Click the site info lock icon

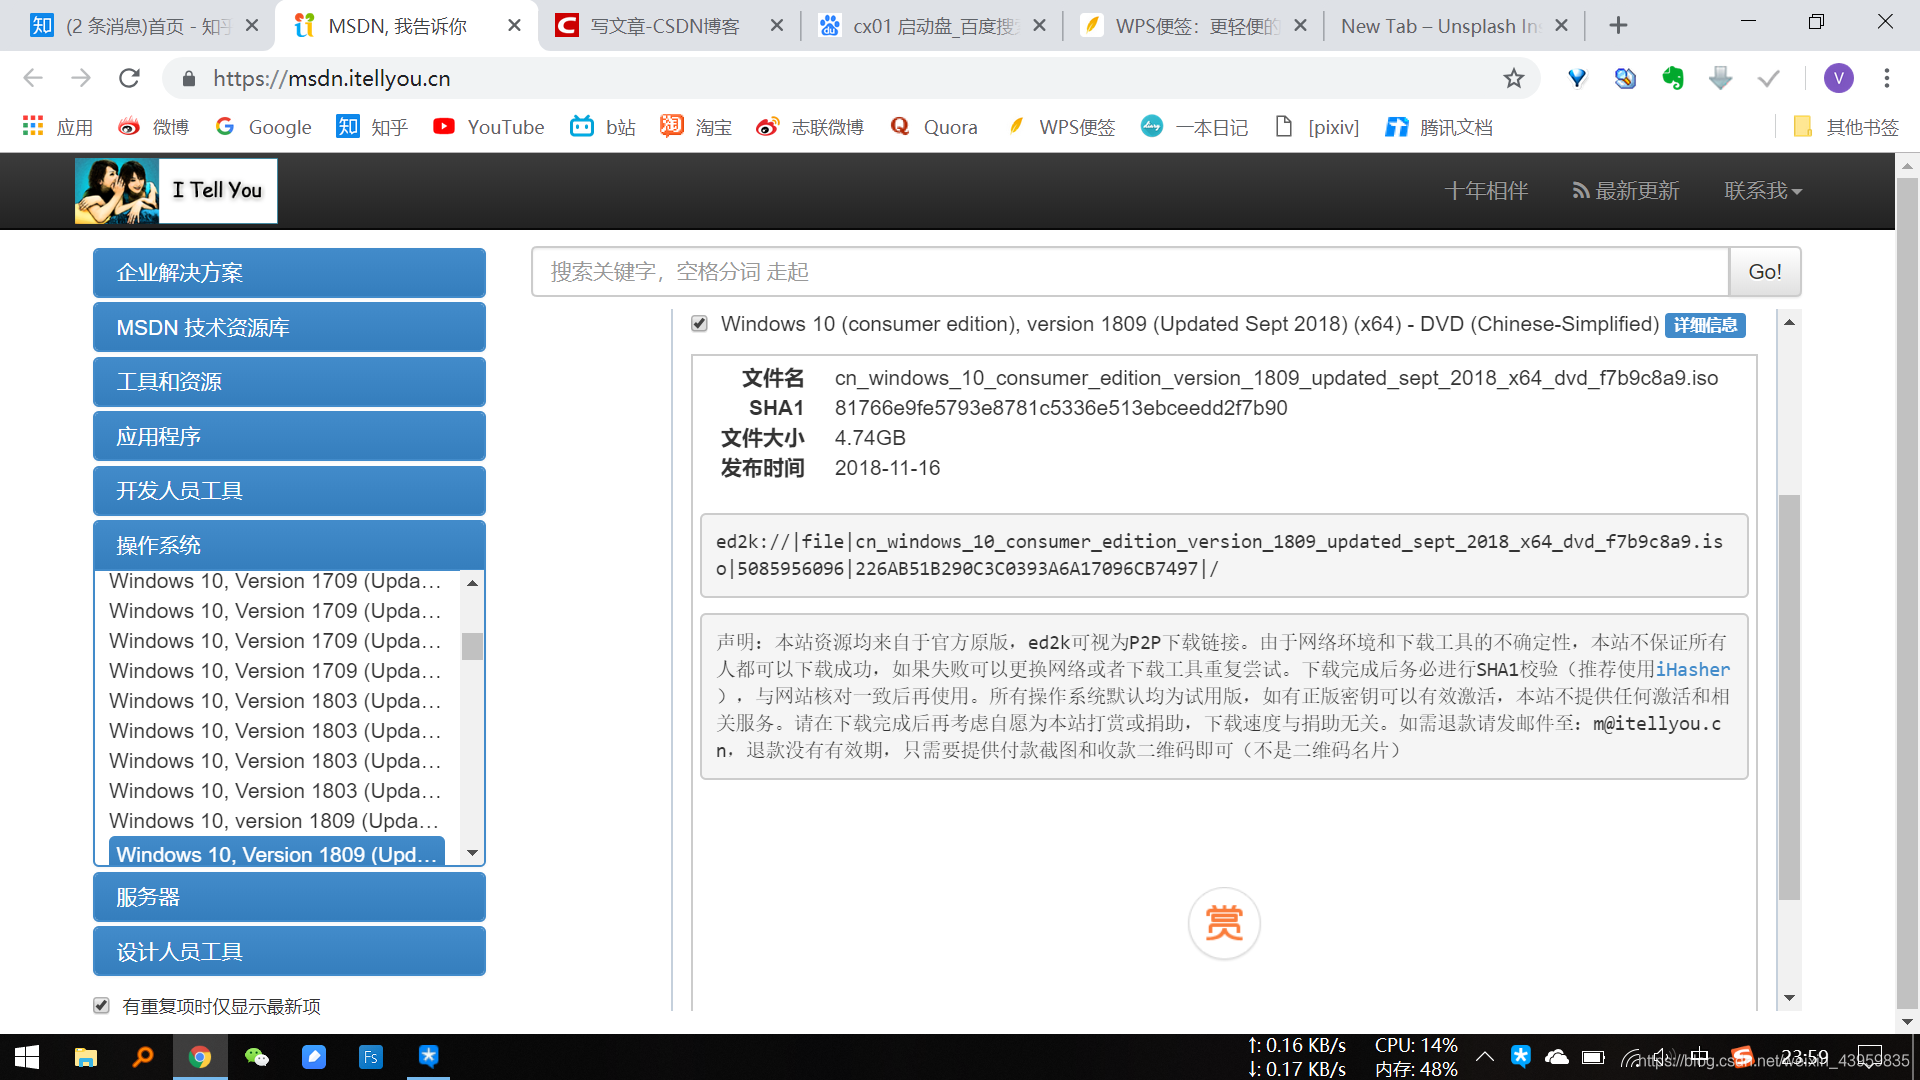click(189, 78)
